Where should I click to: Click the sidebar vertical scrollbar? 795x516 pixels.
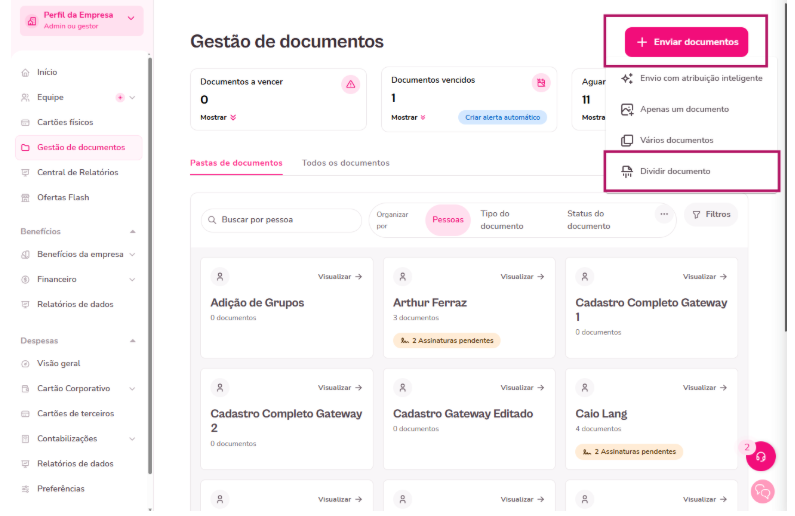click(150, 266)
